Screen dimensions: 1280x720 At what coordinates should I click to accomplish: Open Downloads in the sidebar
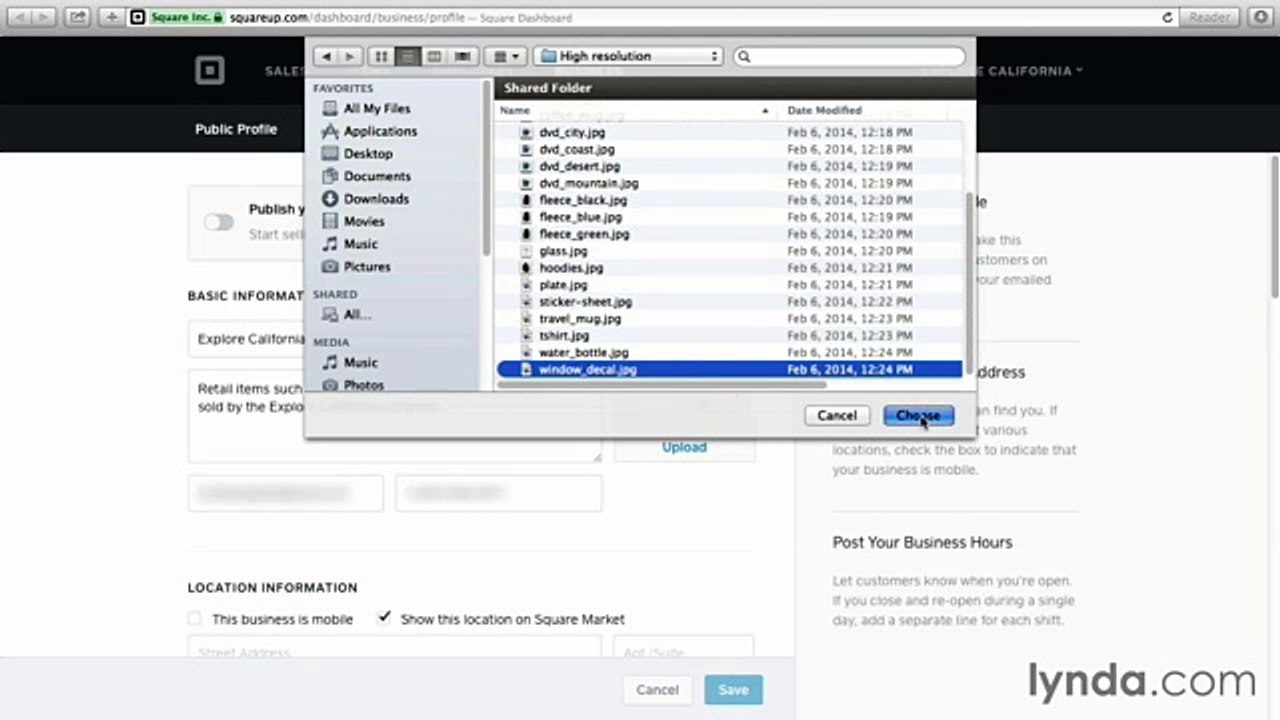[376, 198]
